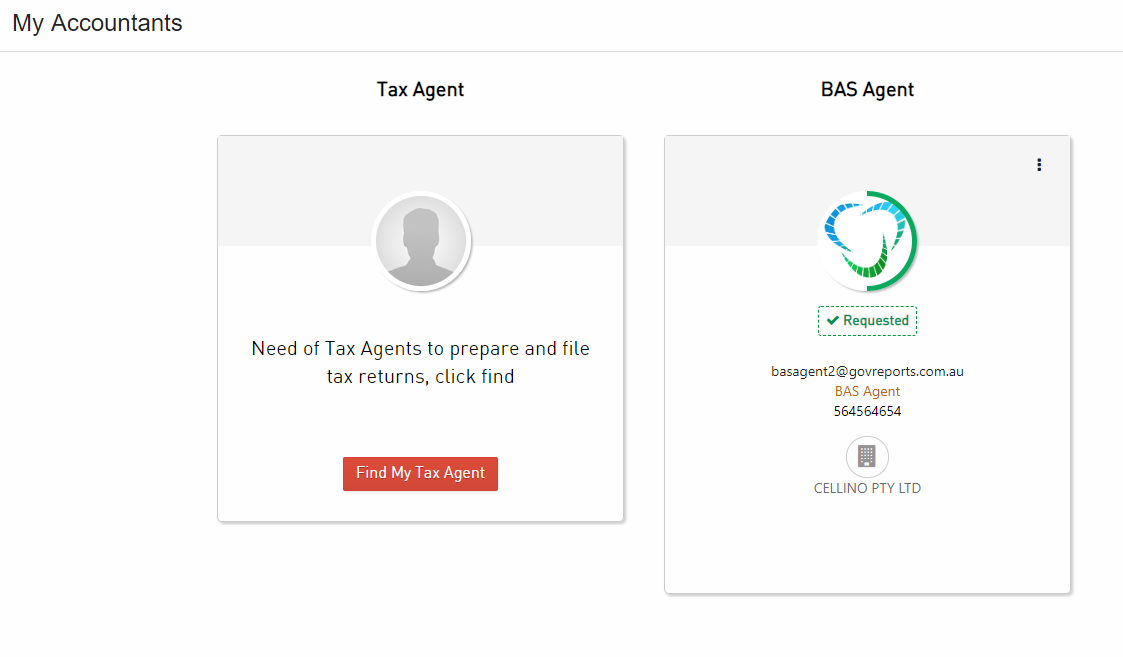Image resolution: width=1123 pixels, height=657 pixels.
Task: Click the GovReports swirl logo
Action: click(867, 241)
